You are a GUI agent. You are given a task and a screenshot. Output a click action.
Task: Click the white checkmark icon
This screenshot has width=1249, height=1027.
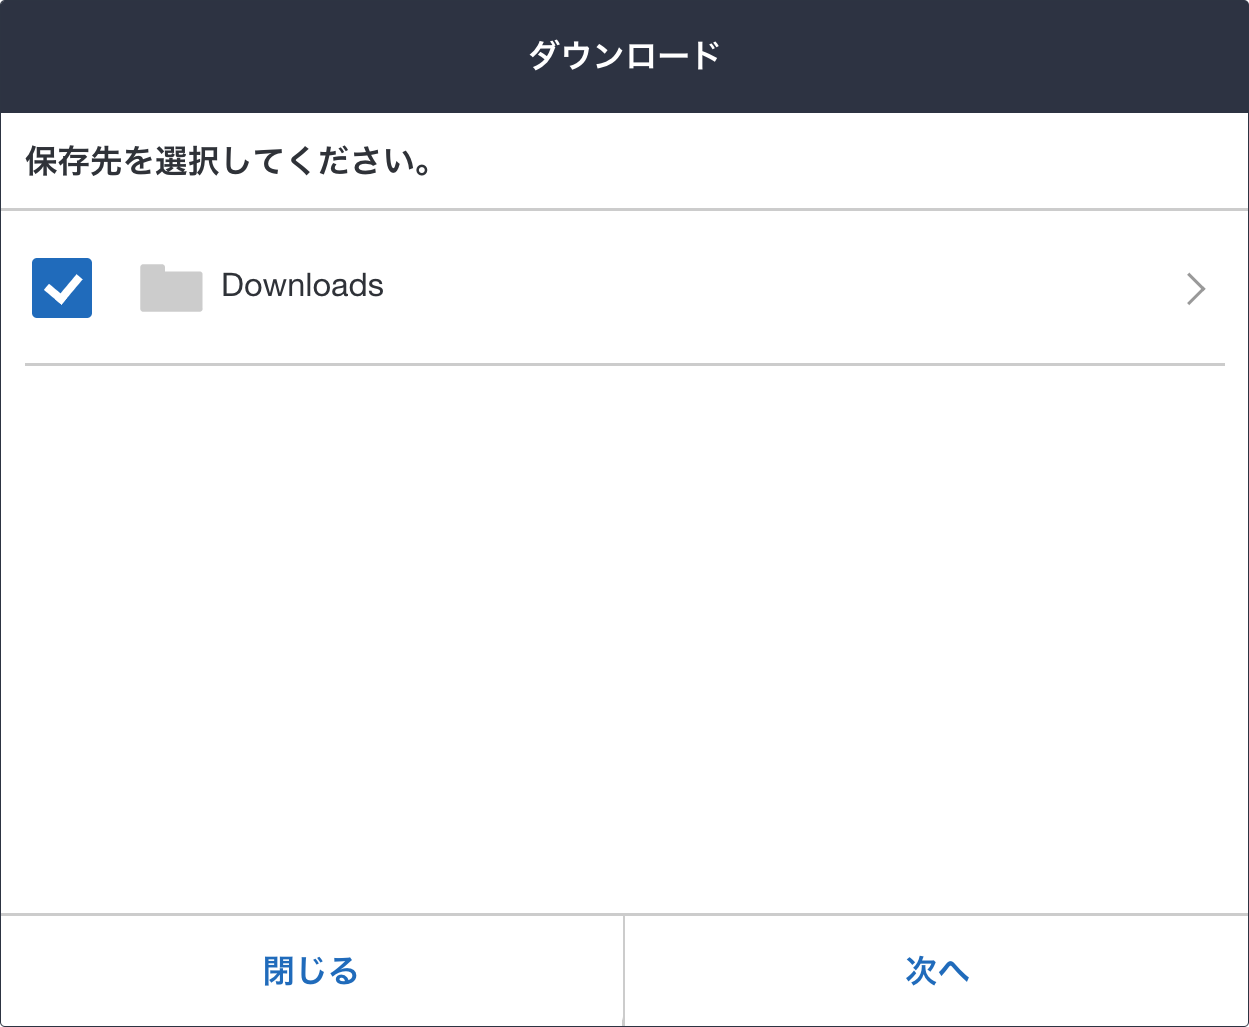tap(62, 289)
